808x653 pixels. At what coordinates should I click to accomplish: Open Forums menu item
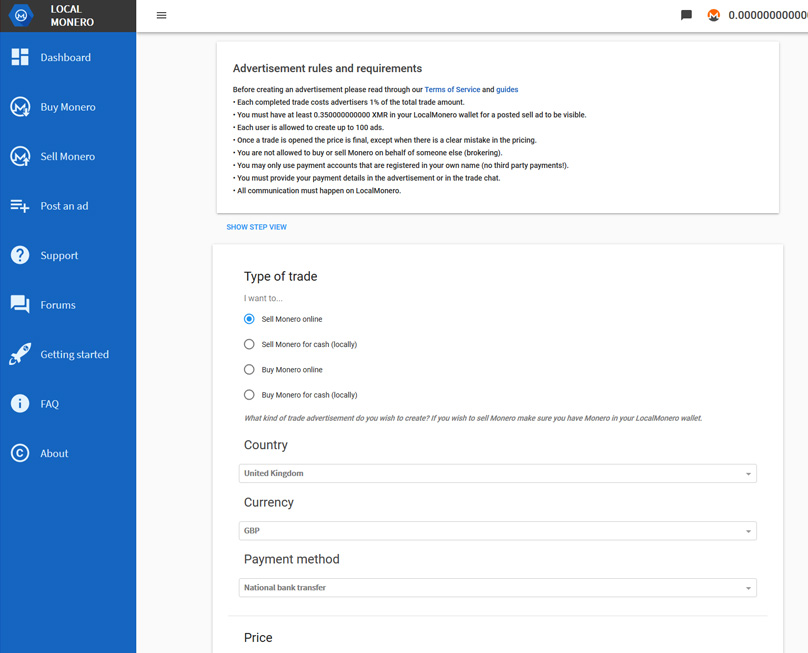(58, 305)
